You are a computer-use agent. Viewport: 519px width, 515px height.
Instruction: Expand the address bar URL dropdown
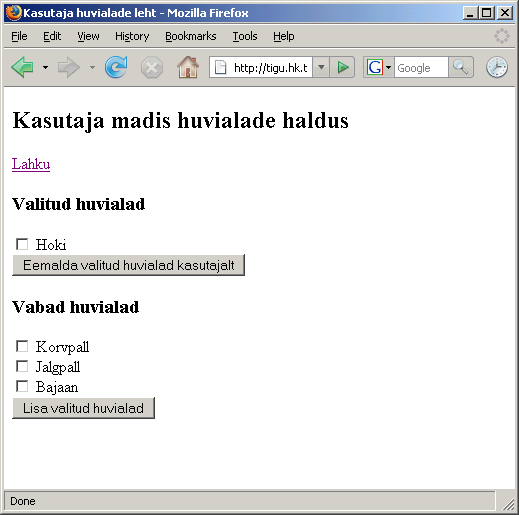321,67
